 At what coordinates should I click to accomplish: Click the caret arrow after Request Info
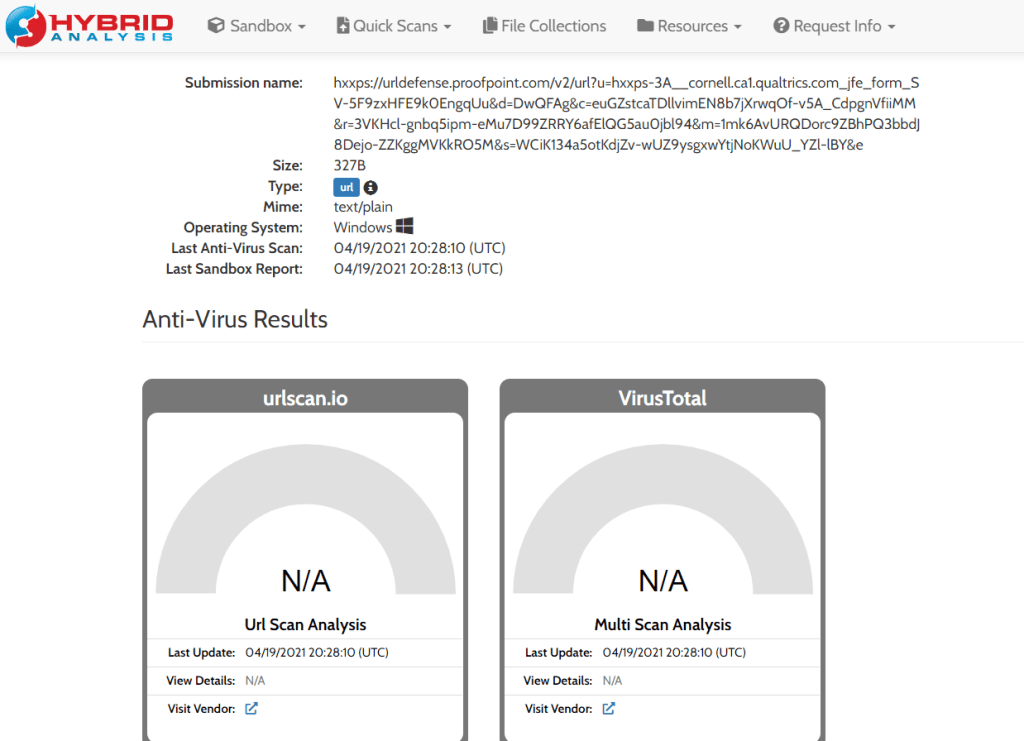pos(891,27)
